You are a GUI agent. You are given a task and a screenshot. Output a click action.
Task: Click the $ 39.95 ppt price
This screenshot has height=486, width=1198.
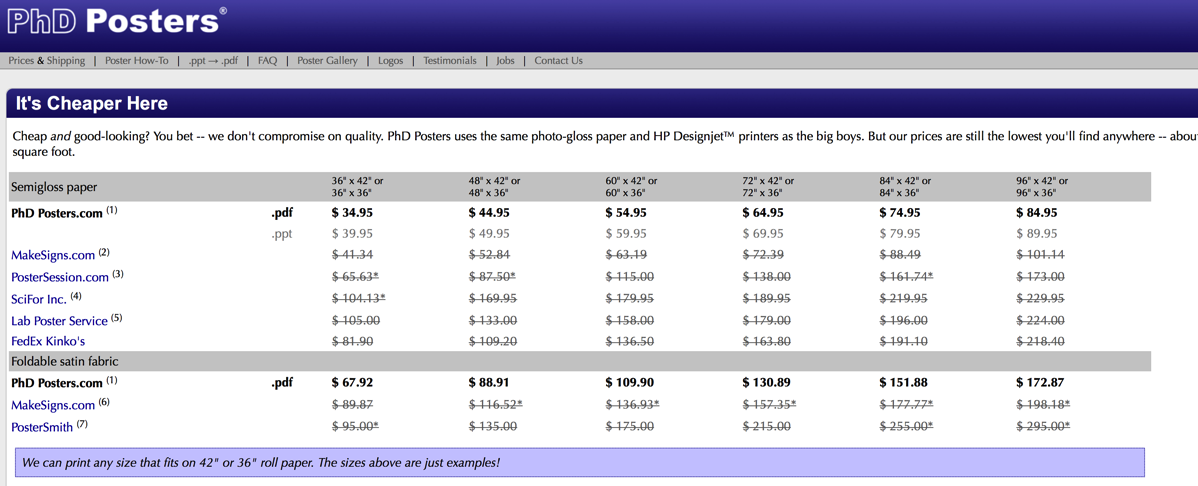pos(352,234)
